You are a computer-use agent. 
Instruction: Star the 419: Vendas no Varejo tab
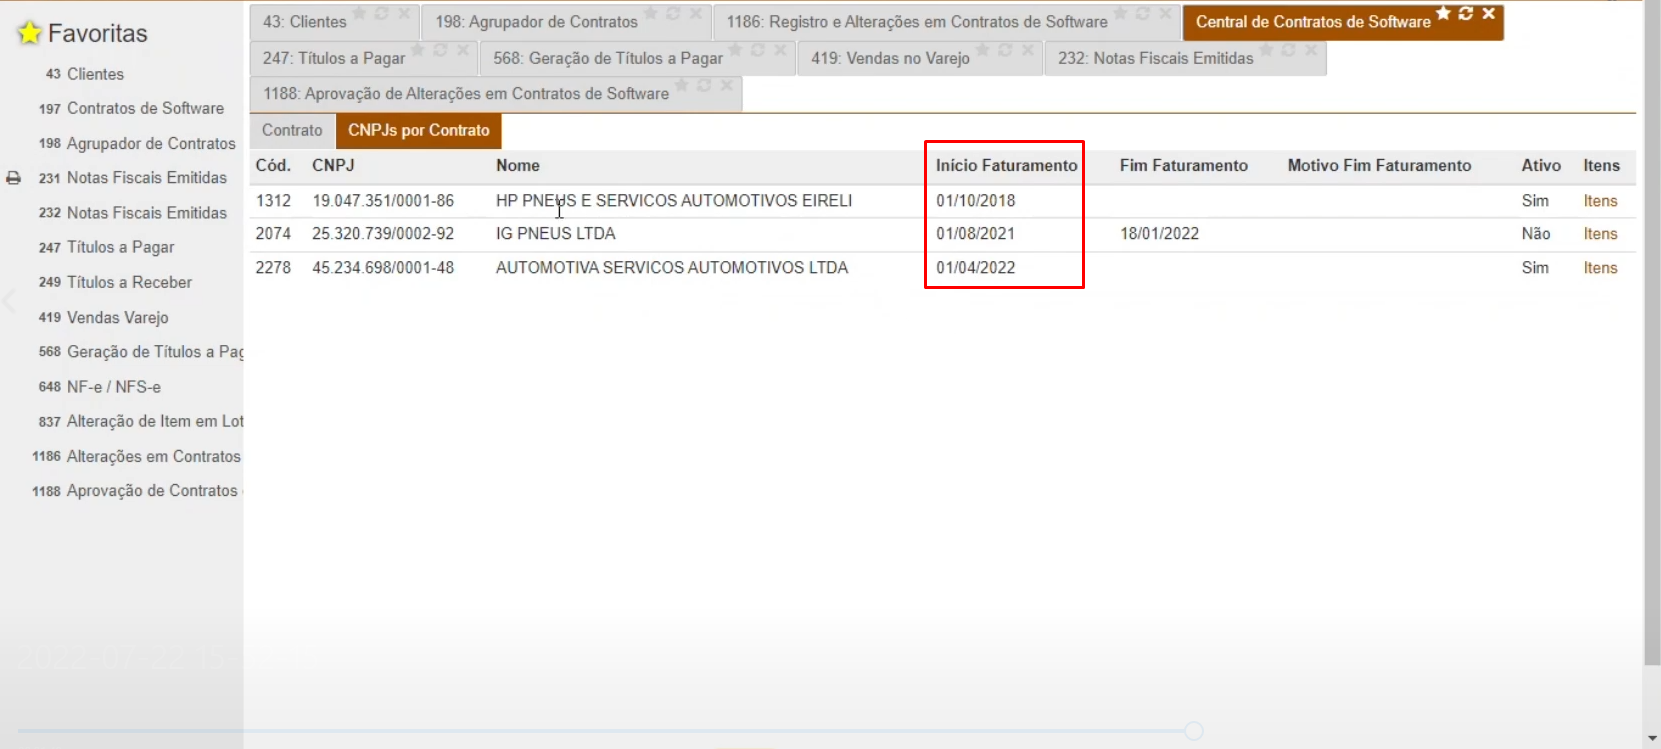(x=982, y=50)
